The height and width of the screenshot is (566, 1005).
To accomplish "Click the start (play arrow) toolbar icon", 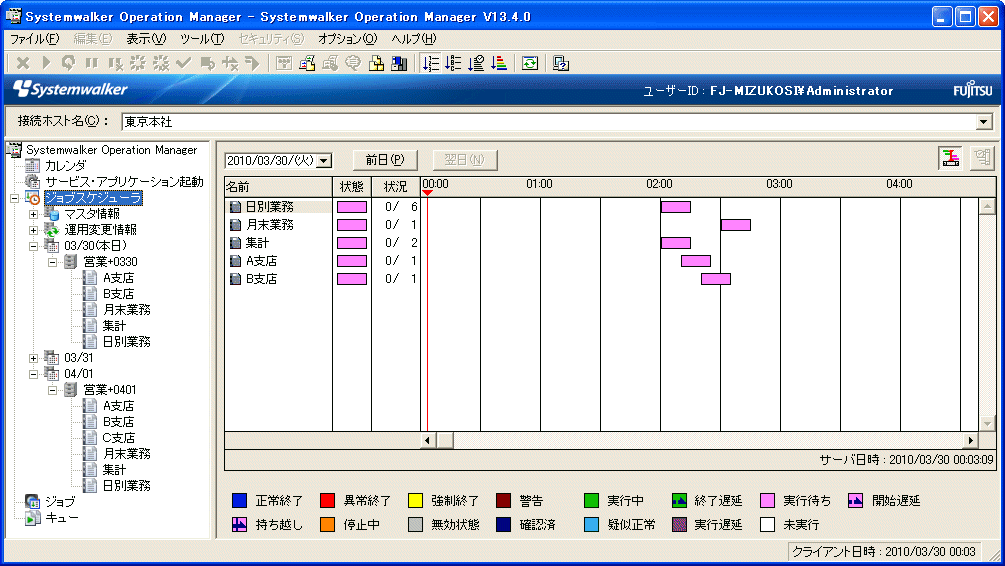I will (46, 63).
